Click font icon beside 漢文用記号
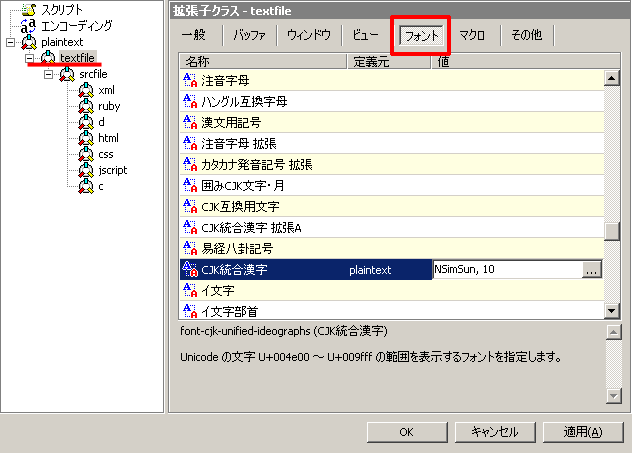 (x=190, y=122)
